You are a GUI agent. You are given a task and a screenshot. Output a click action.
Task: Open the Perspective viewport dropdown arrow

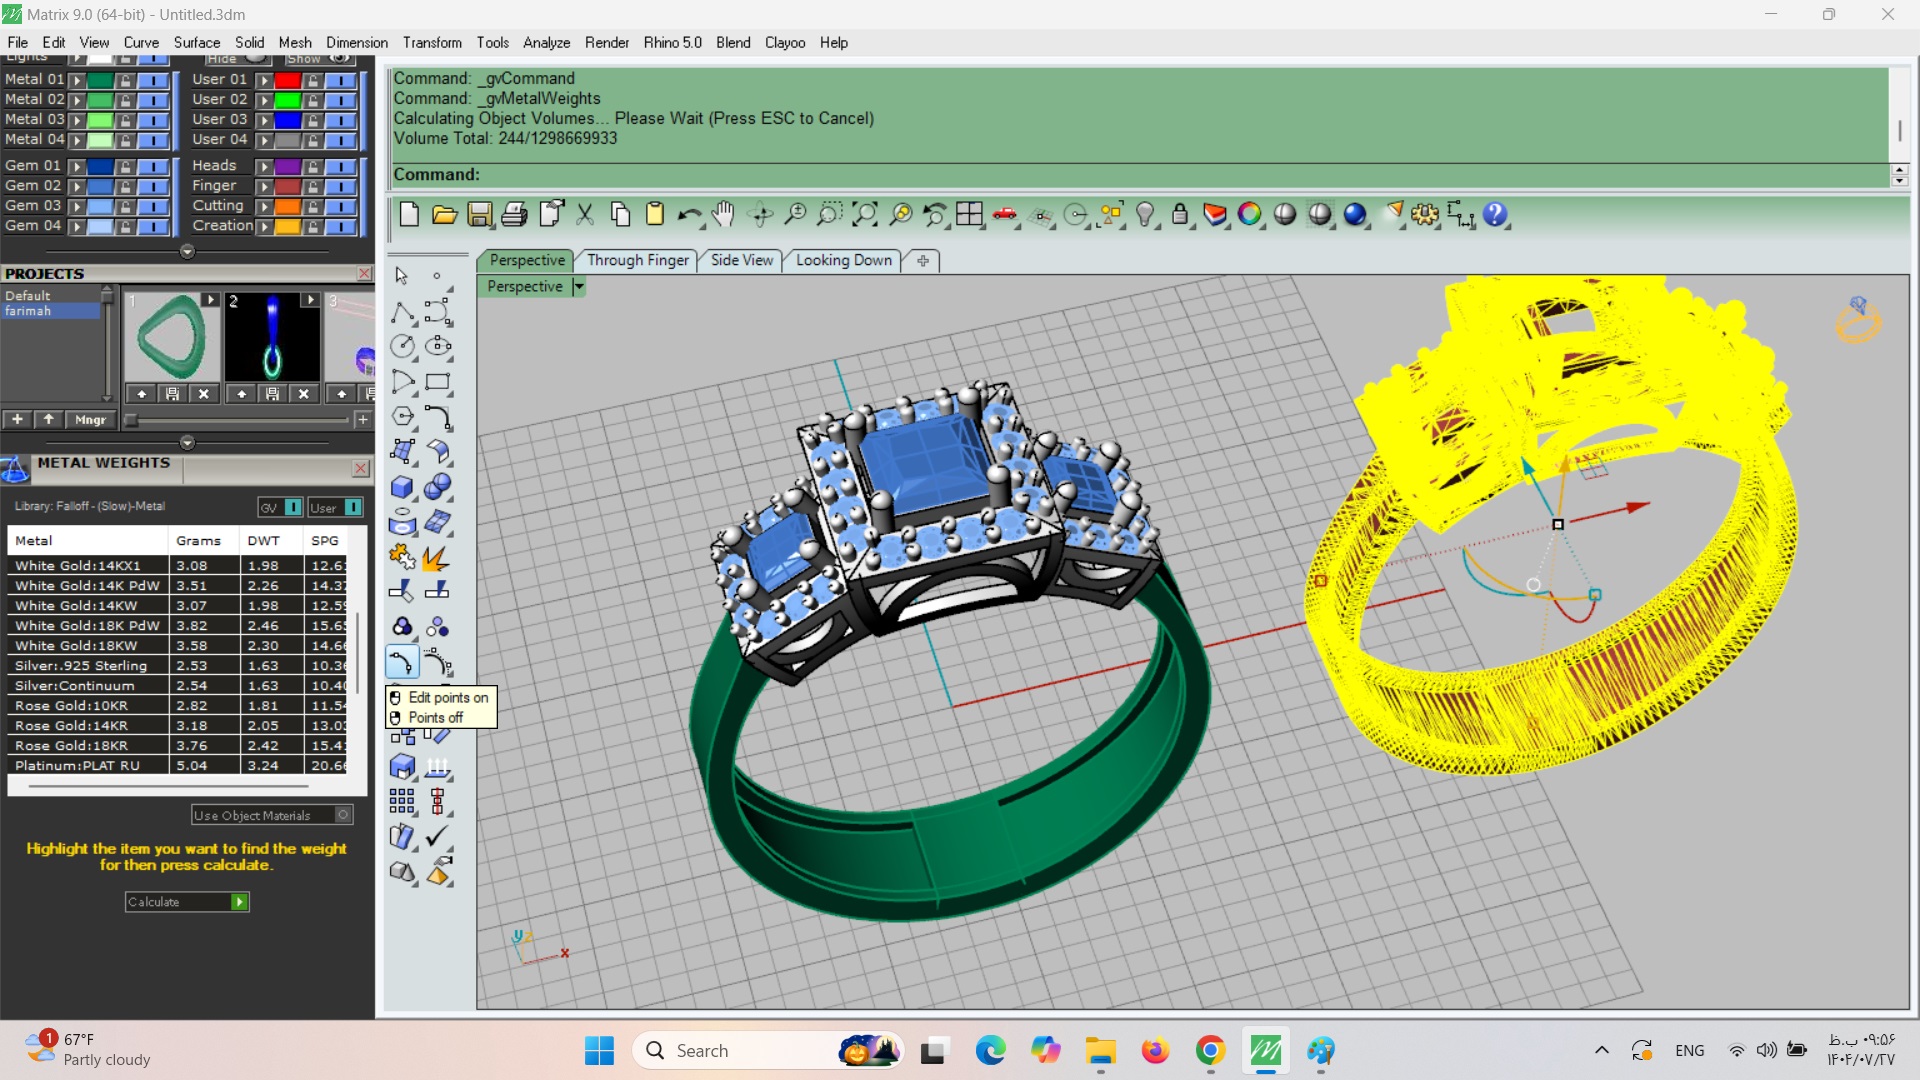(578, 287)
